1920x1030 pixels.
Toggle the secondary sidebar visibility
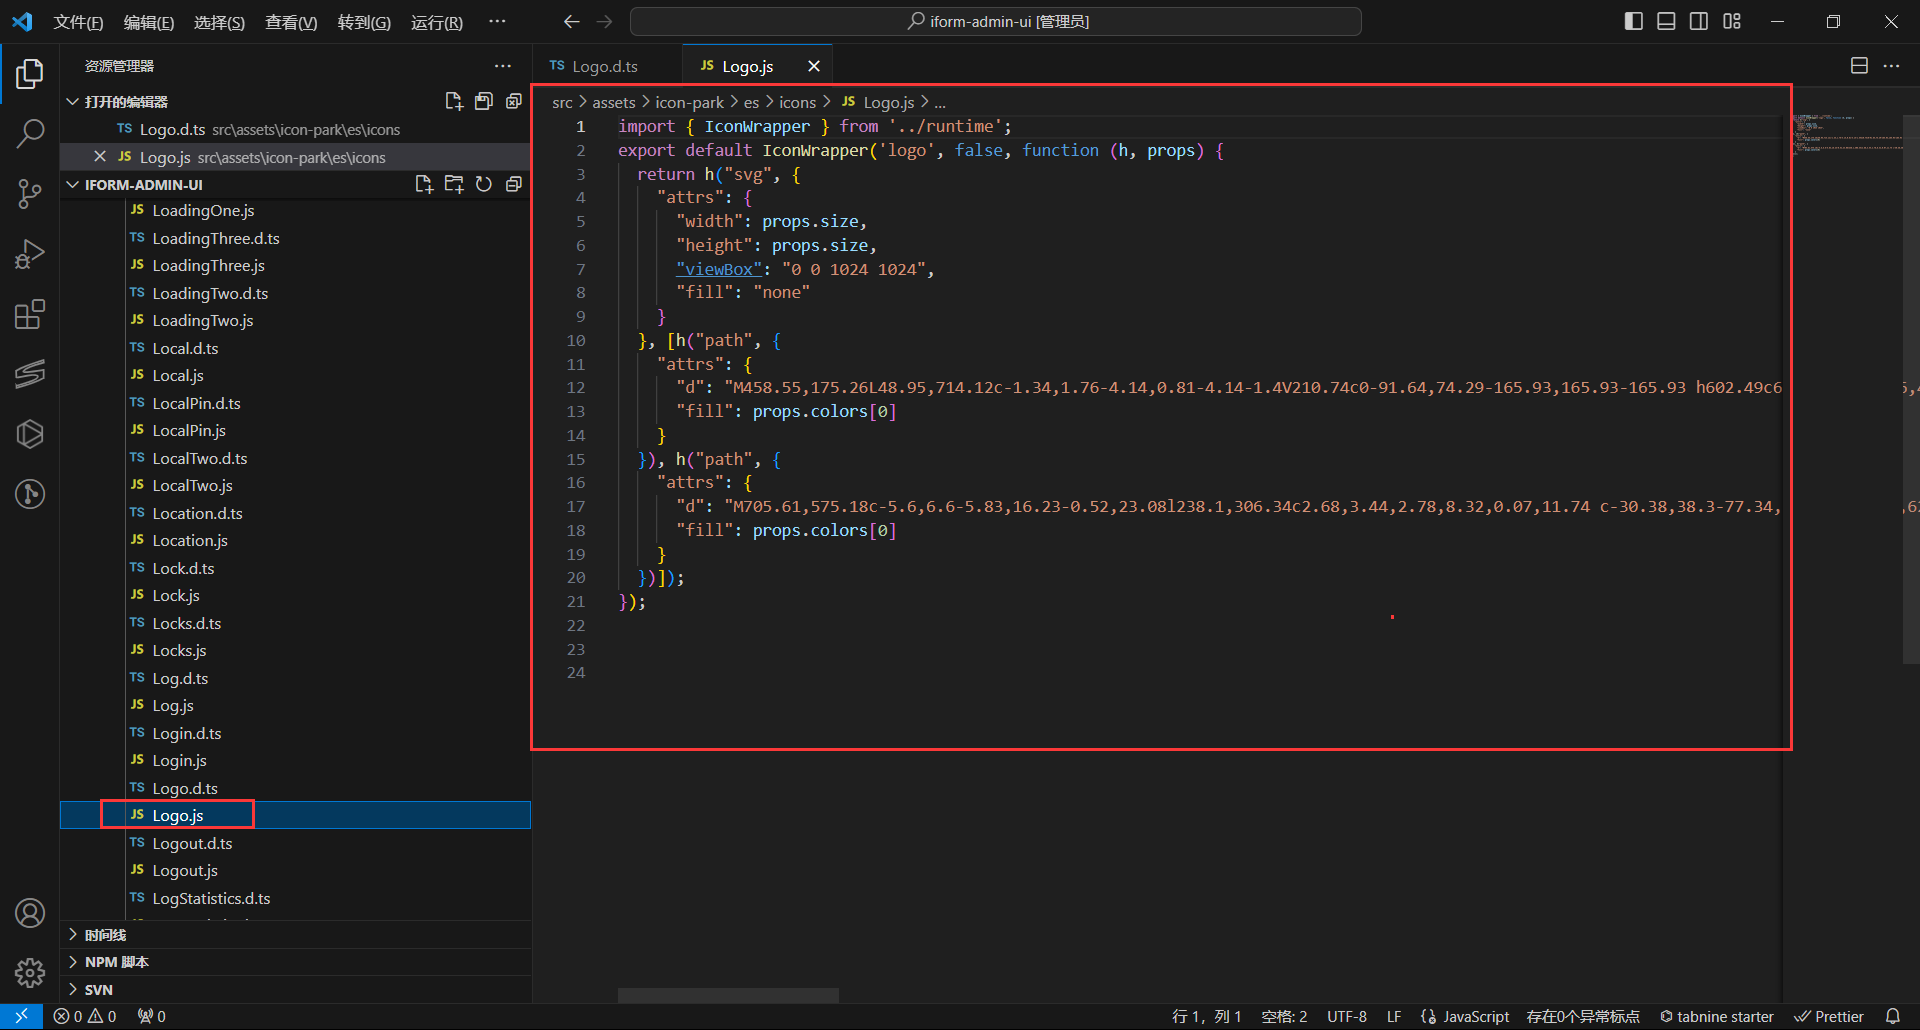(1699, 21)
